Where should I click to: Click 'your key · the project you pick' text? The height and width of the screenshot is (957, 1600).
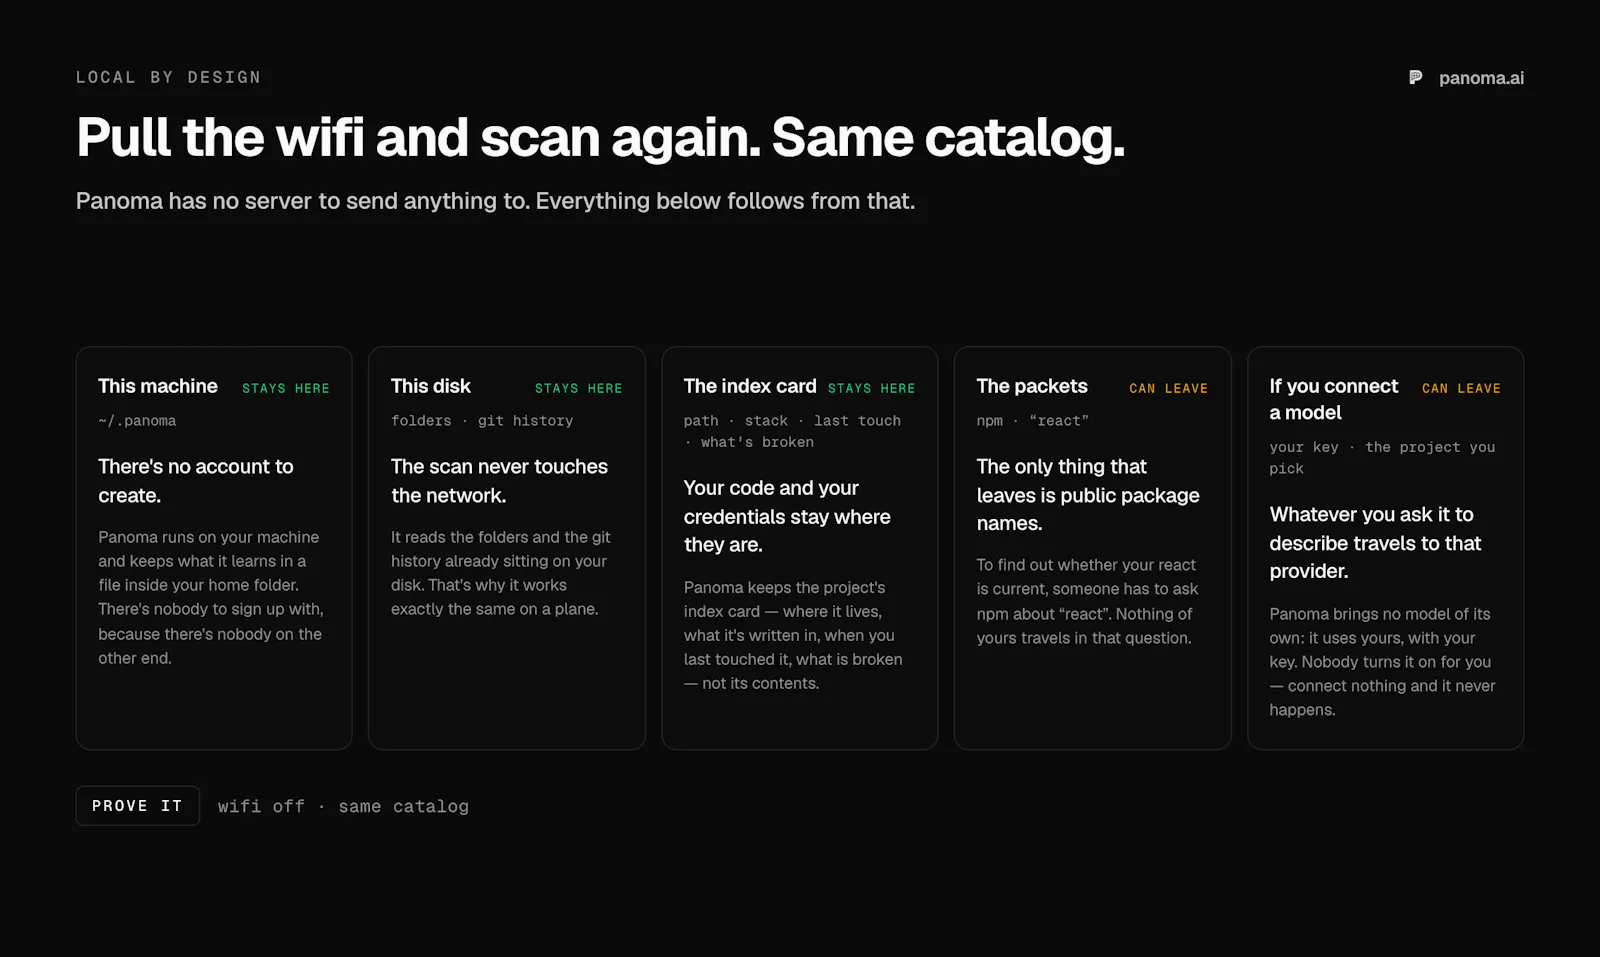[x=1383, y=458]
